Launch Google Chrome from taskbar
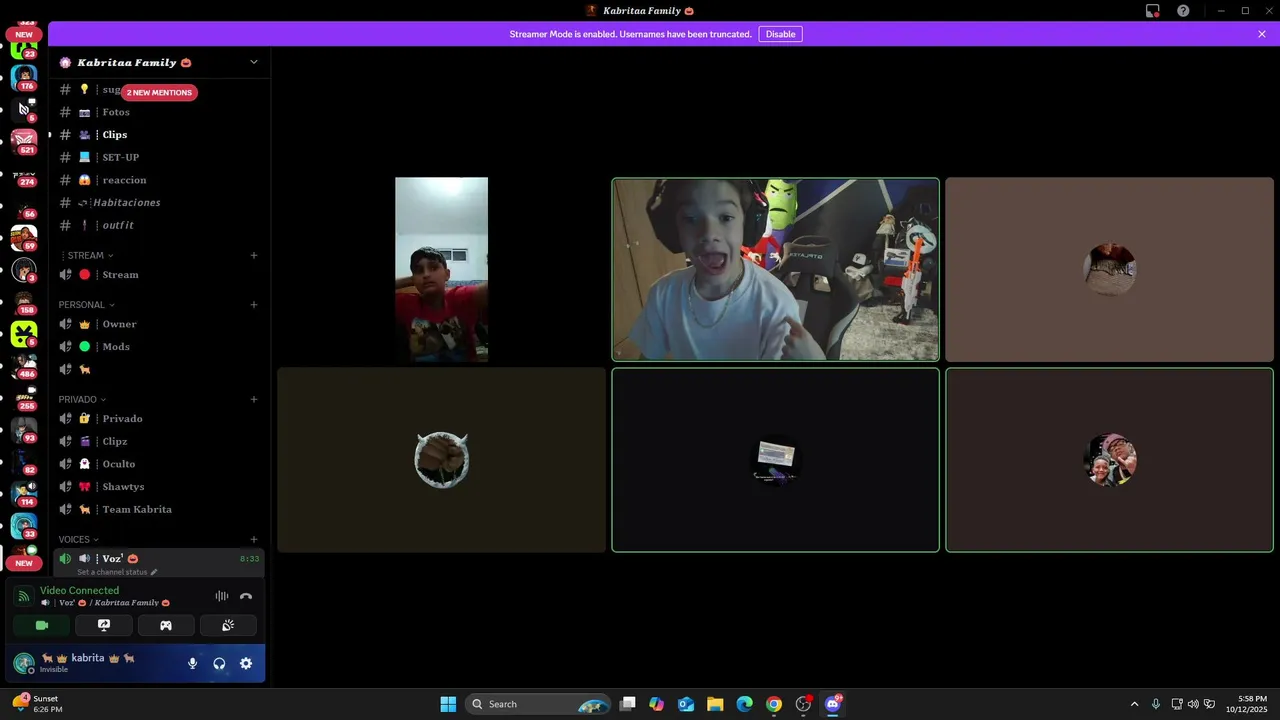The image size is (1280, 720). point(774,704)
